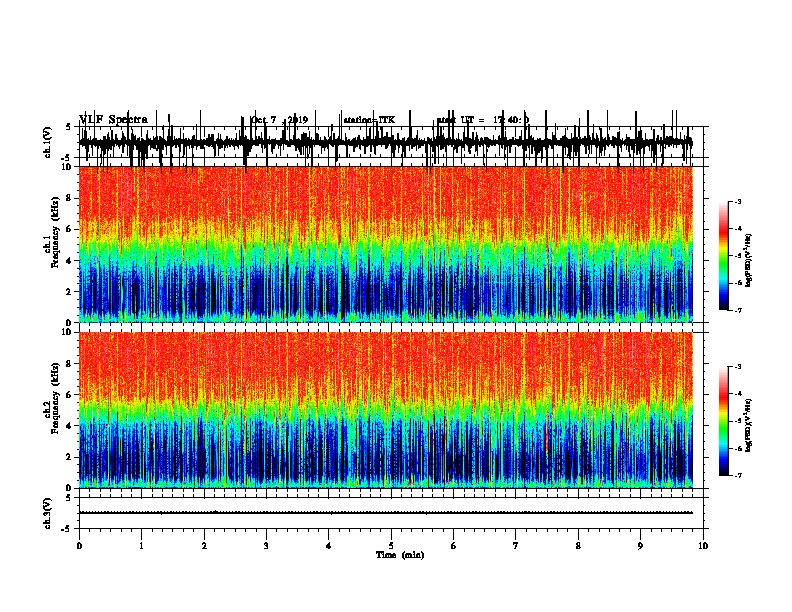Click the "VLF Spectra" title text

[x=114, y=120]
